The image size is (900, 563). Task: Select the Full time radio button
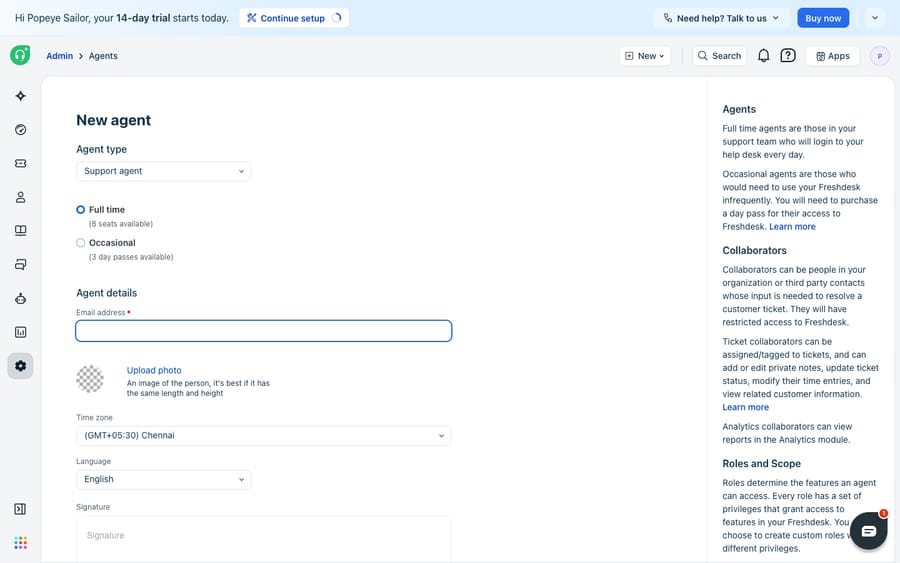click(x=80, y=210)
